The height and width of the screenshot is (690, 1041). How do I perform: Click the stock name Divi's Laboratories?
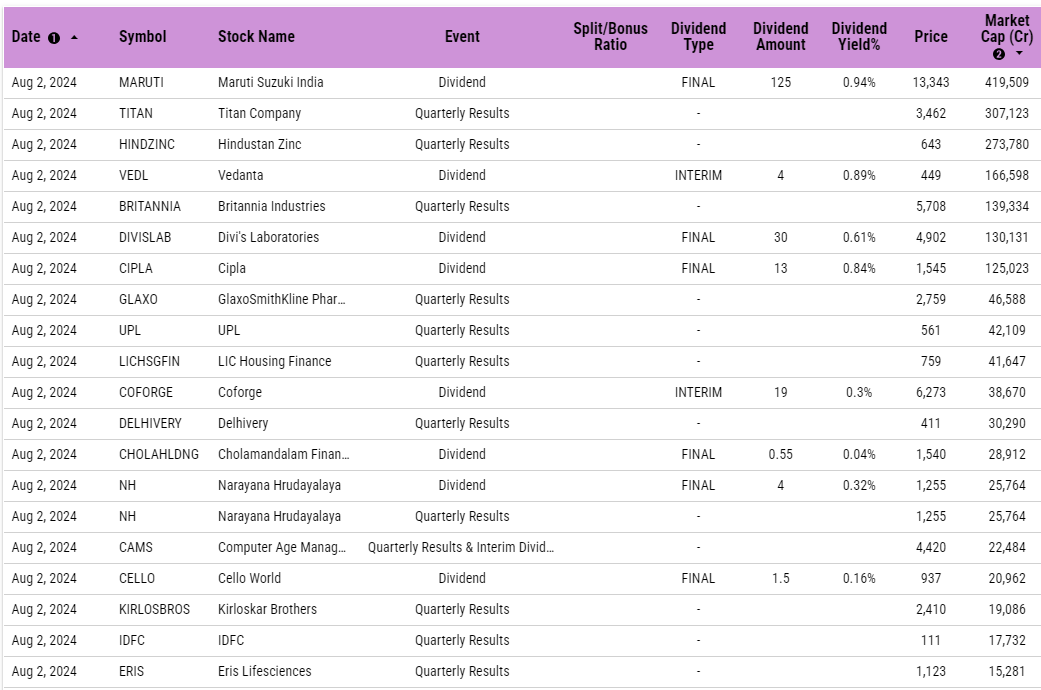268,237
